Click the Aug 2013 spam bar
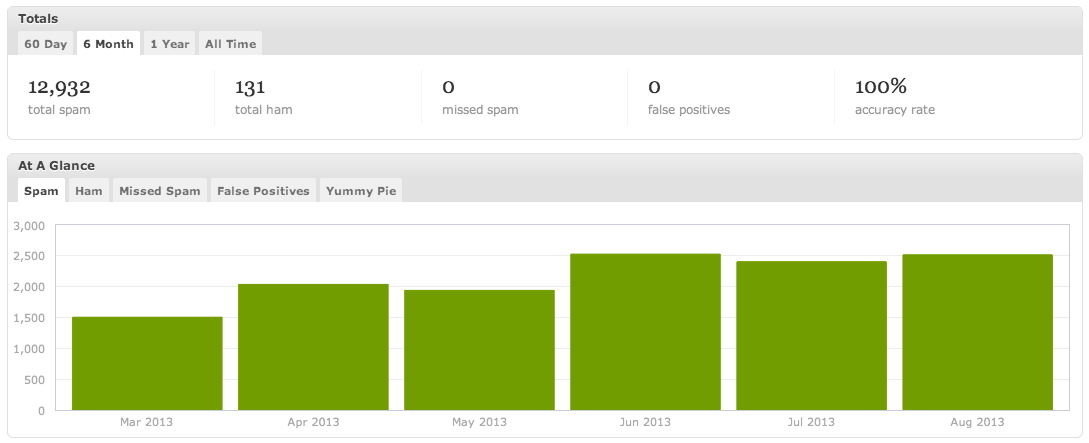 pyautogui.click(x=977, y=332)
